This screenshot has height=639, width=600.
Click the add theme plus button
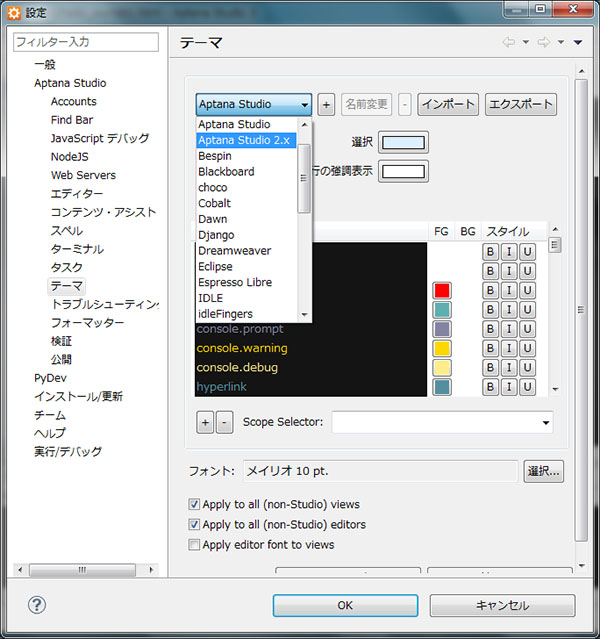[326, 105]
